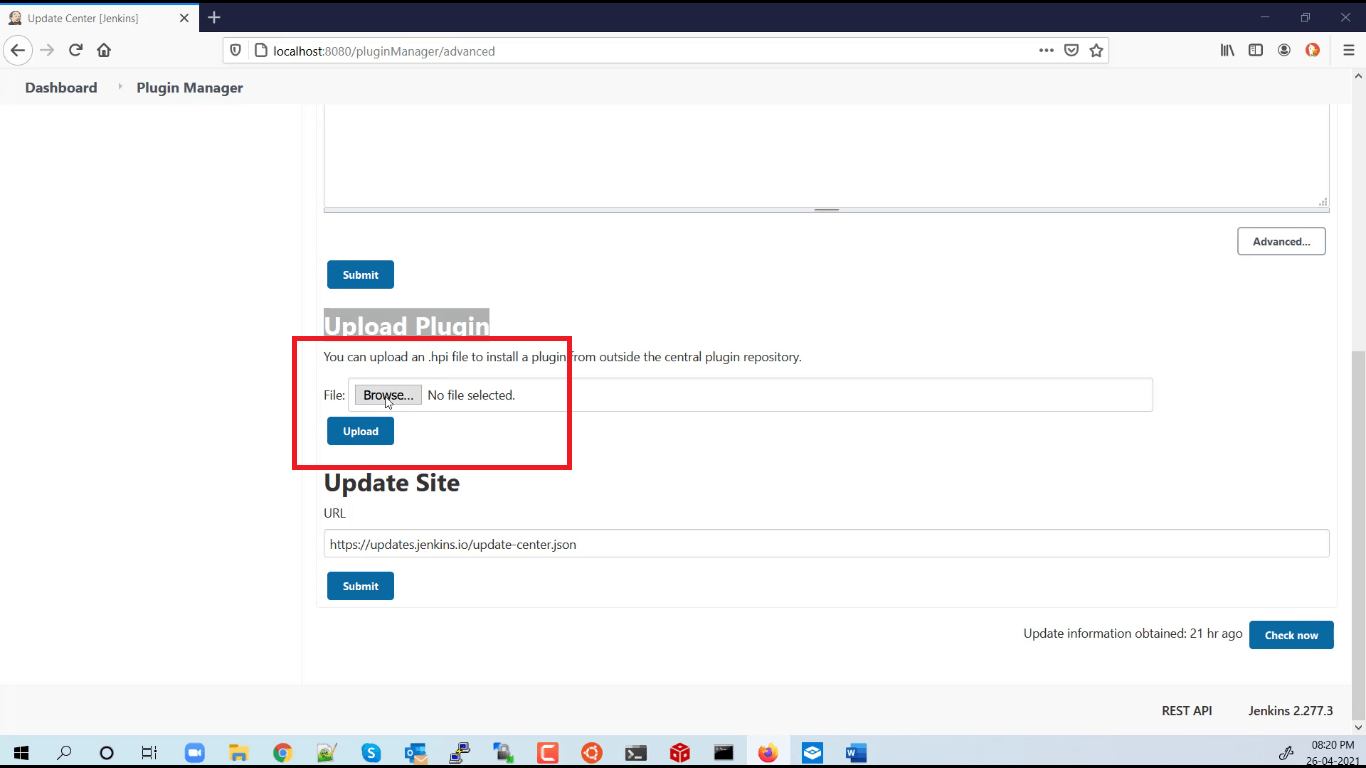This screenshot has height=768, width=1366.
Task: Open the Firefox account icon
Action: 1284,49
